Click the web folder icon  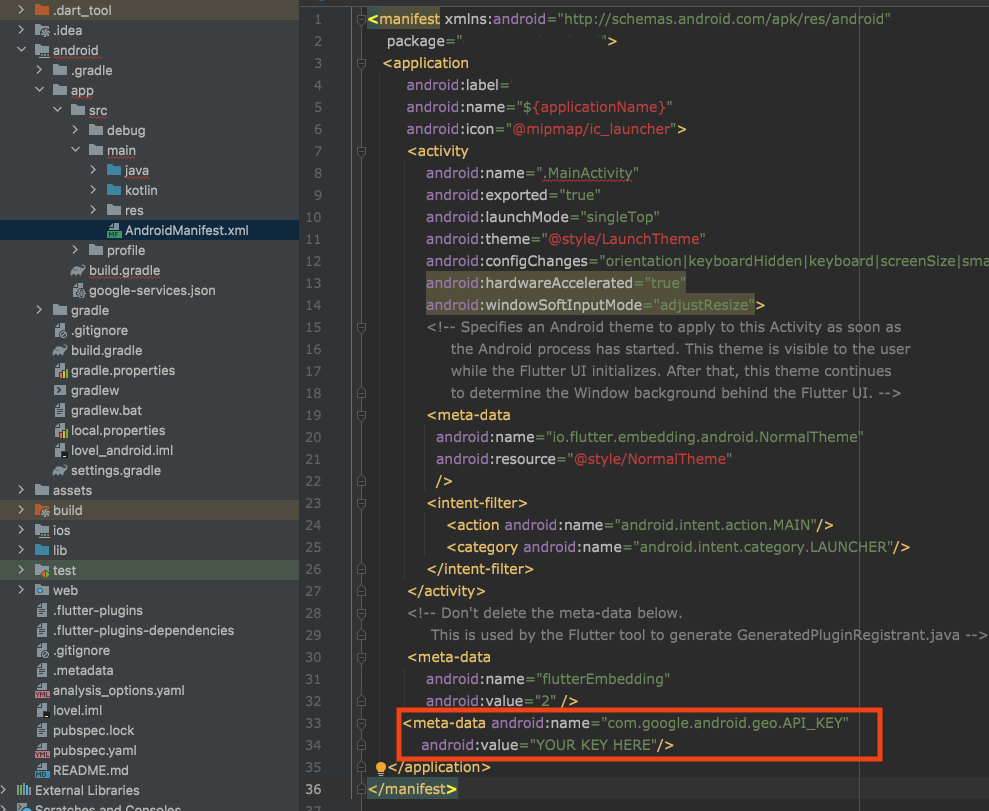[42, 590]
